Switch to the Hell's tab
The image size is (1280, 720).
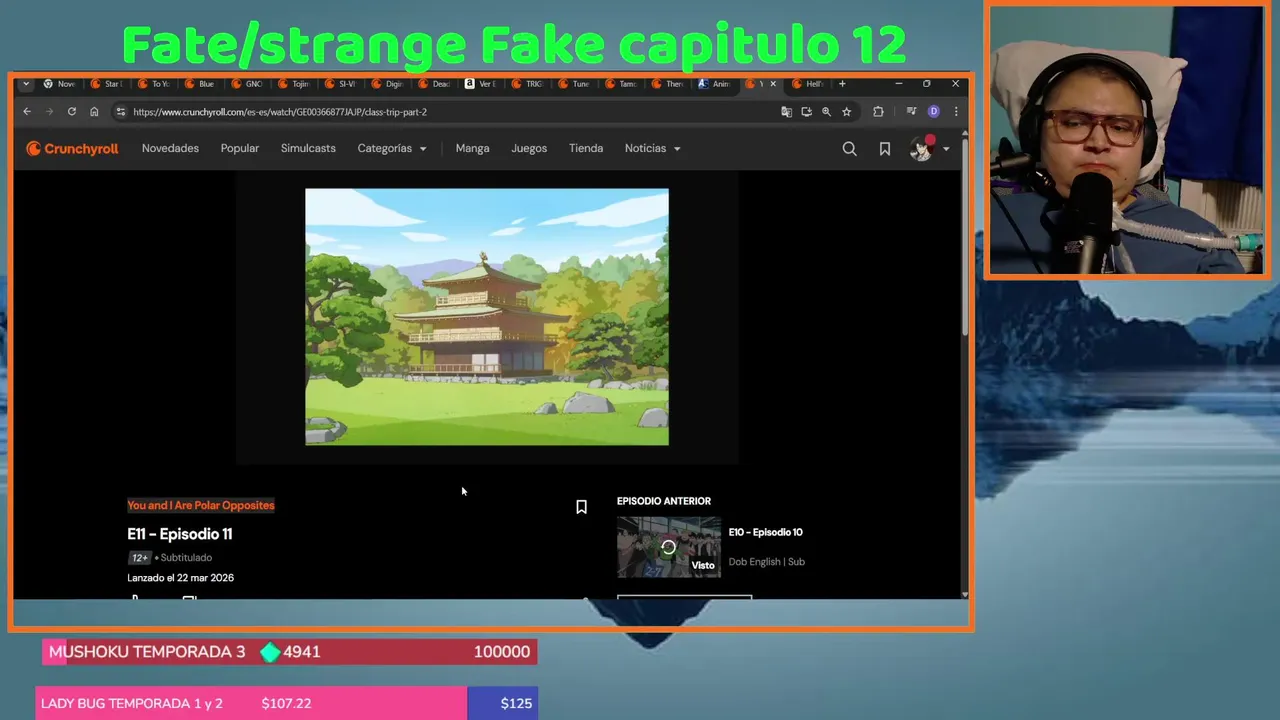[x=808, y=84]
